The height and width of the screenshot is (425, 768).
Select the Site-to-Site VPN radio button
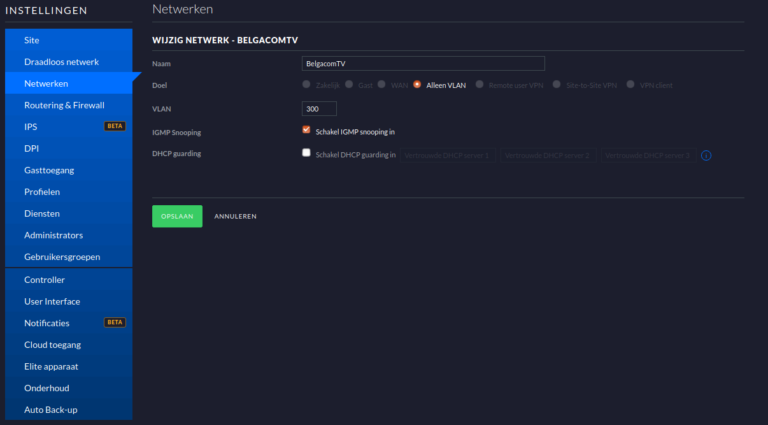tap(558, 85)
